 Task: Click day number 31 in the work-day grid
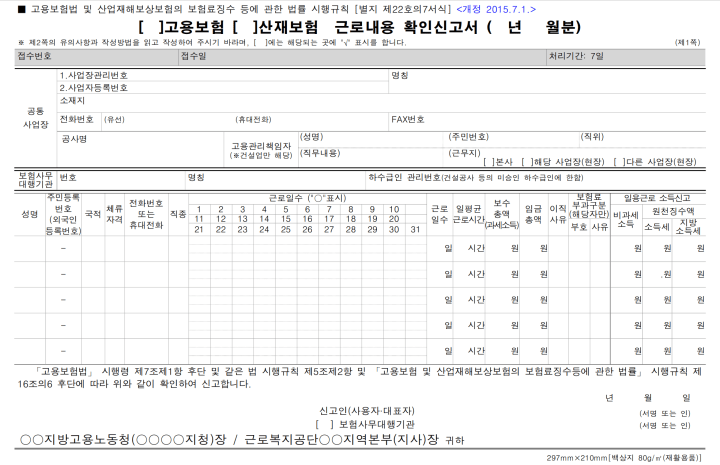(x=415, y=230)
